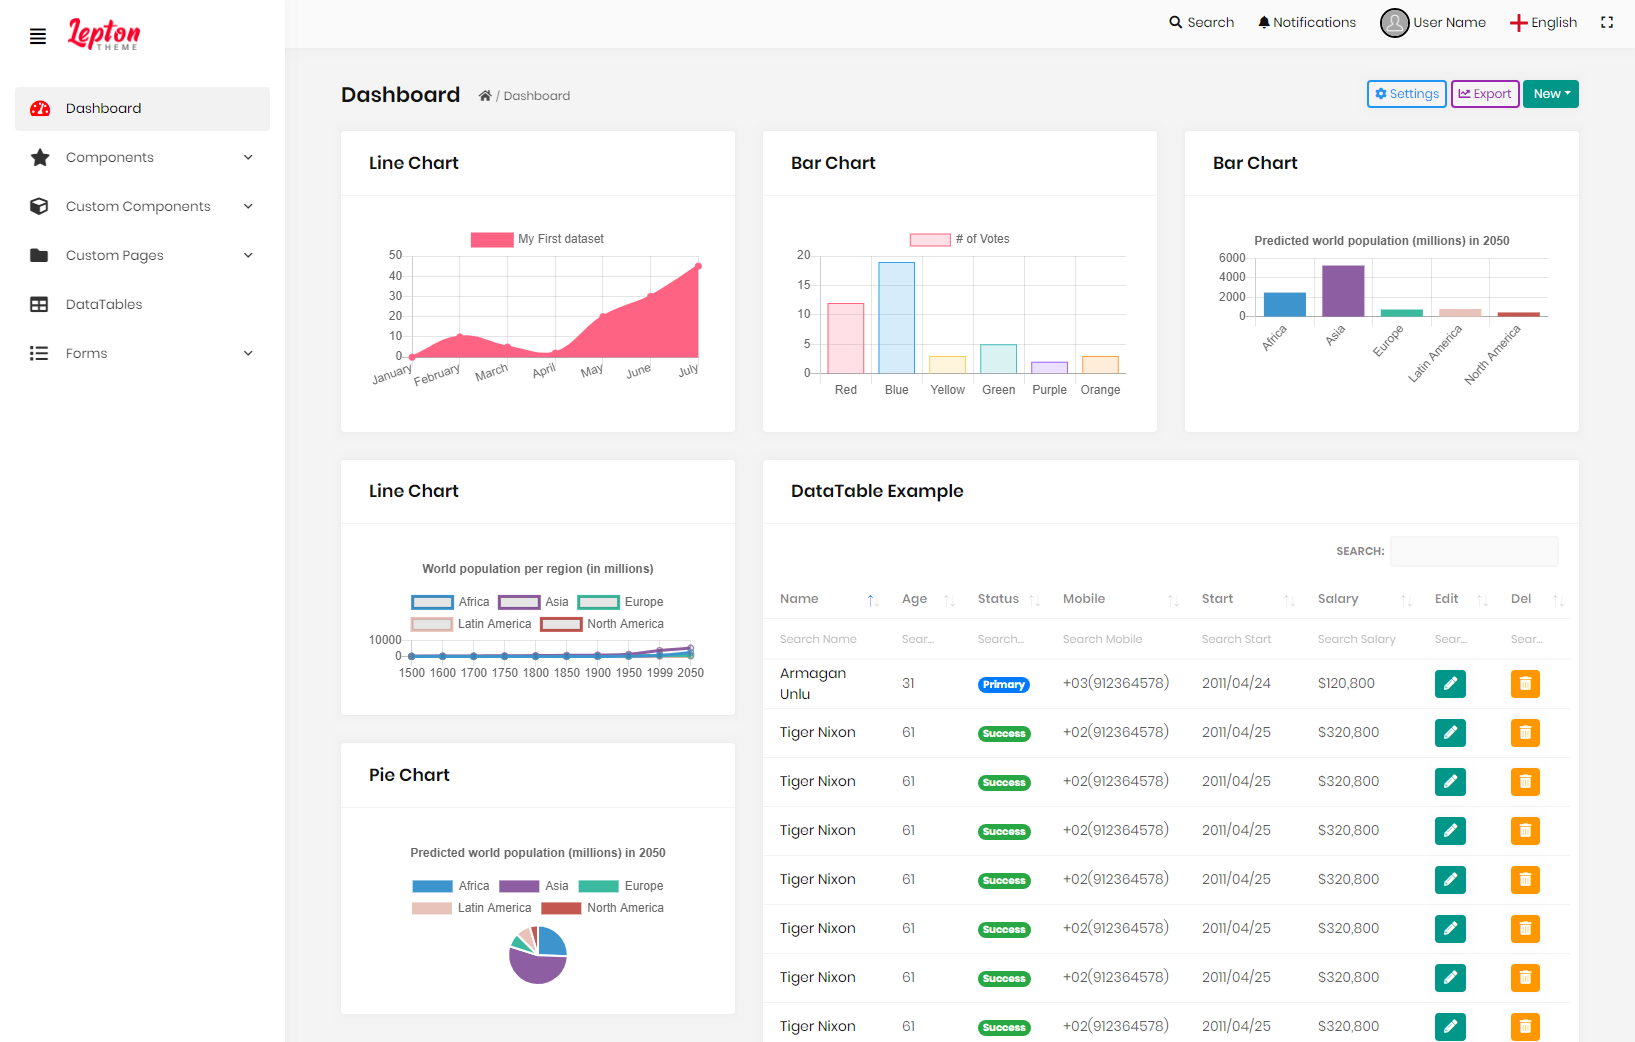Edit the Armagan Unlu row

click(x=1450, y=684)
